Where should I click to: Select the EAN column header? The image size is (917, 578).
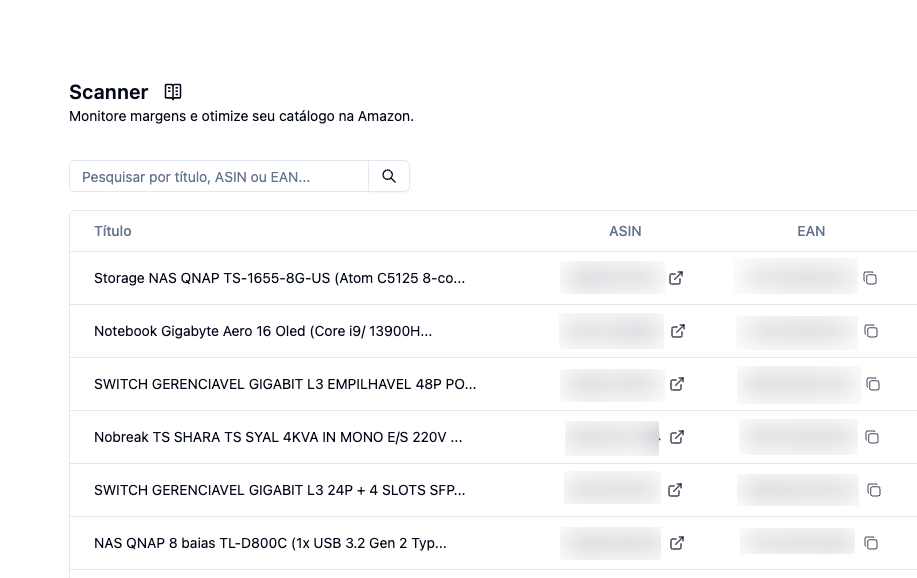(x=811, y=231)
